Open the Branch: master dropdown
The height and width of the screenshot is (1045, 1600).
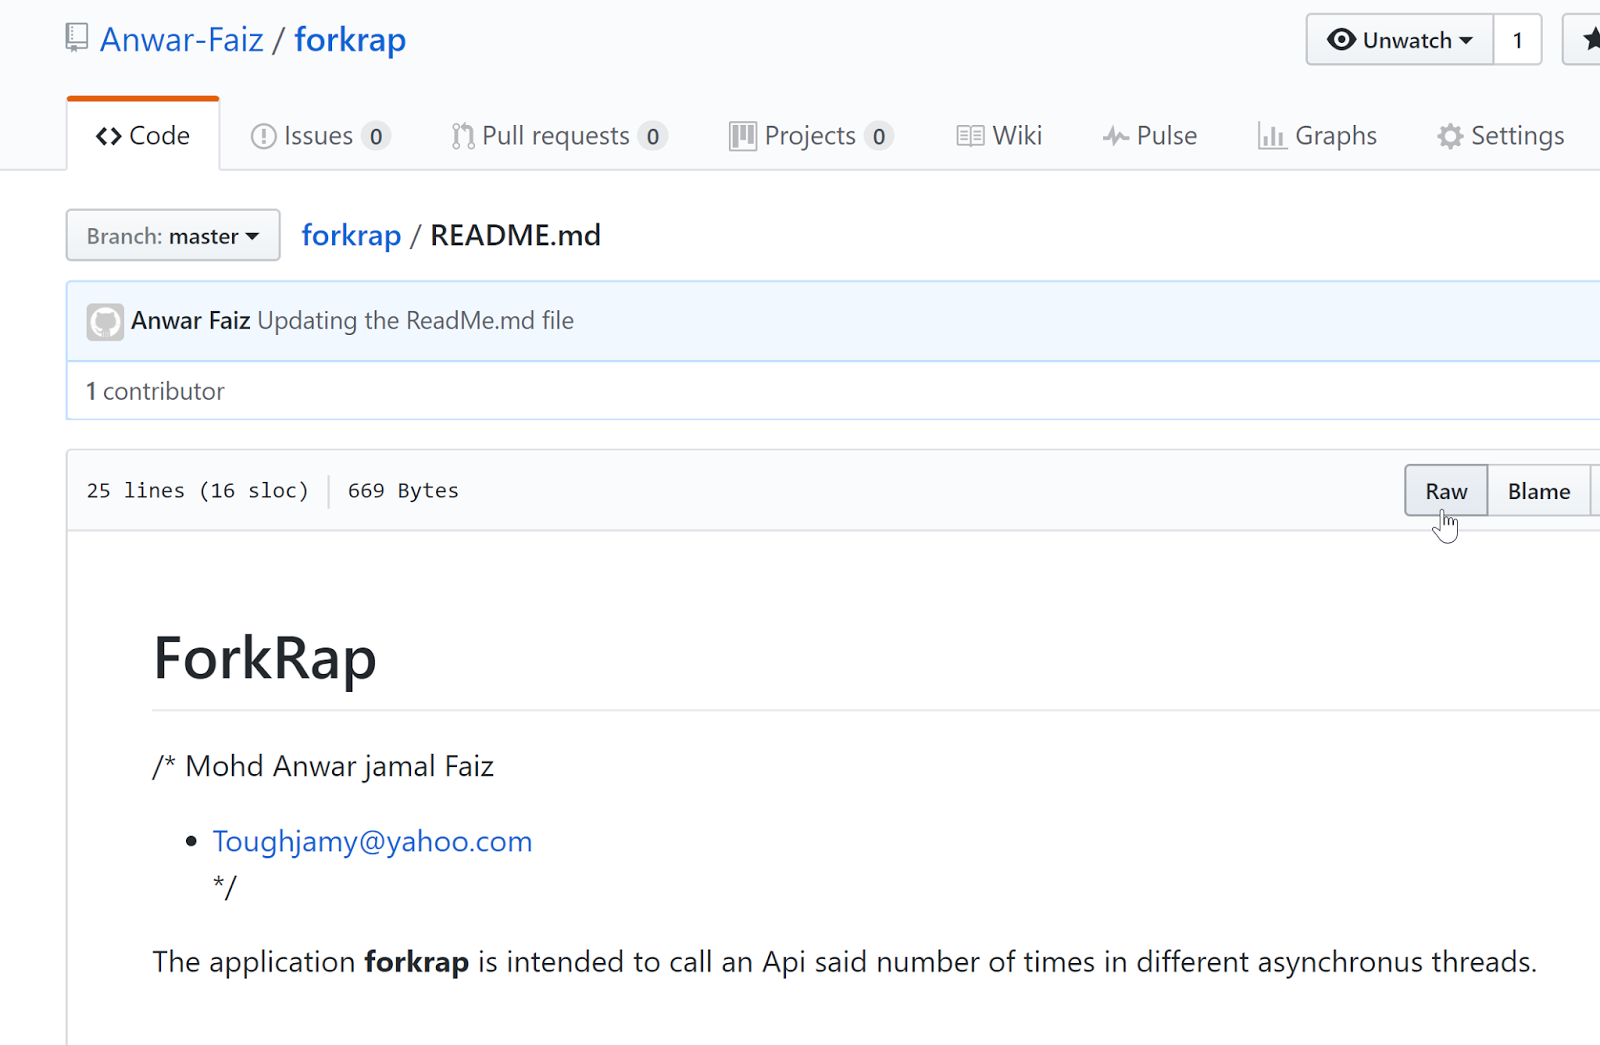172,235
